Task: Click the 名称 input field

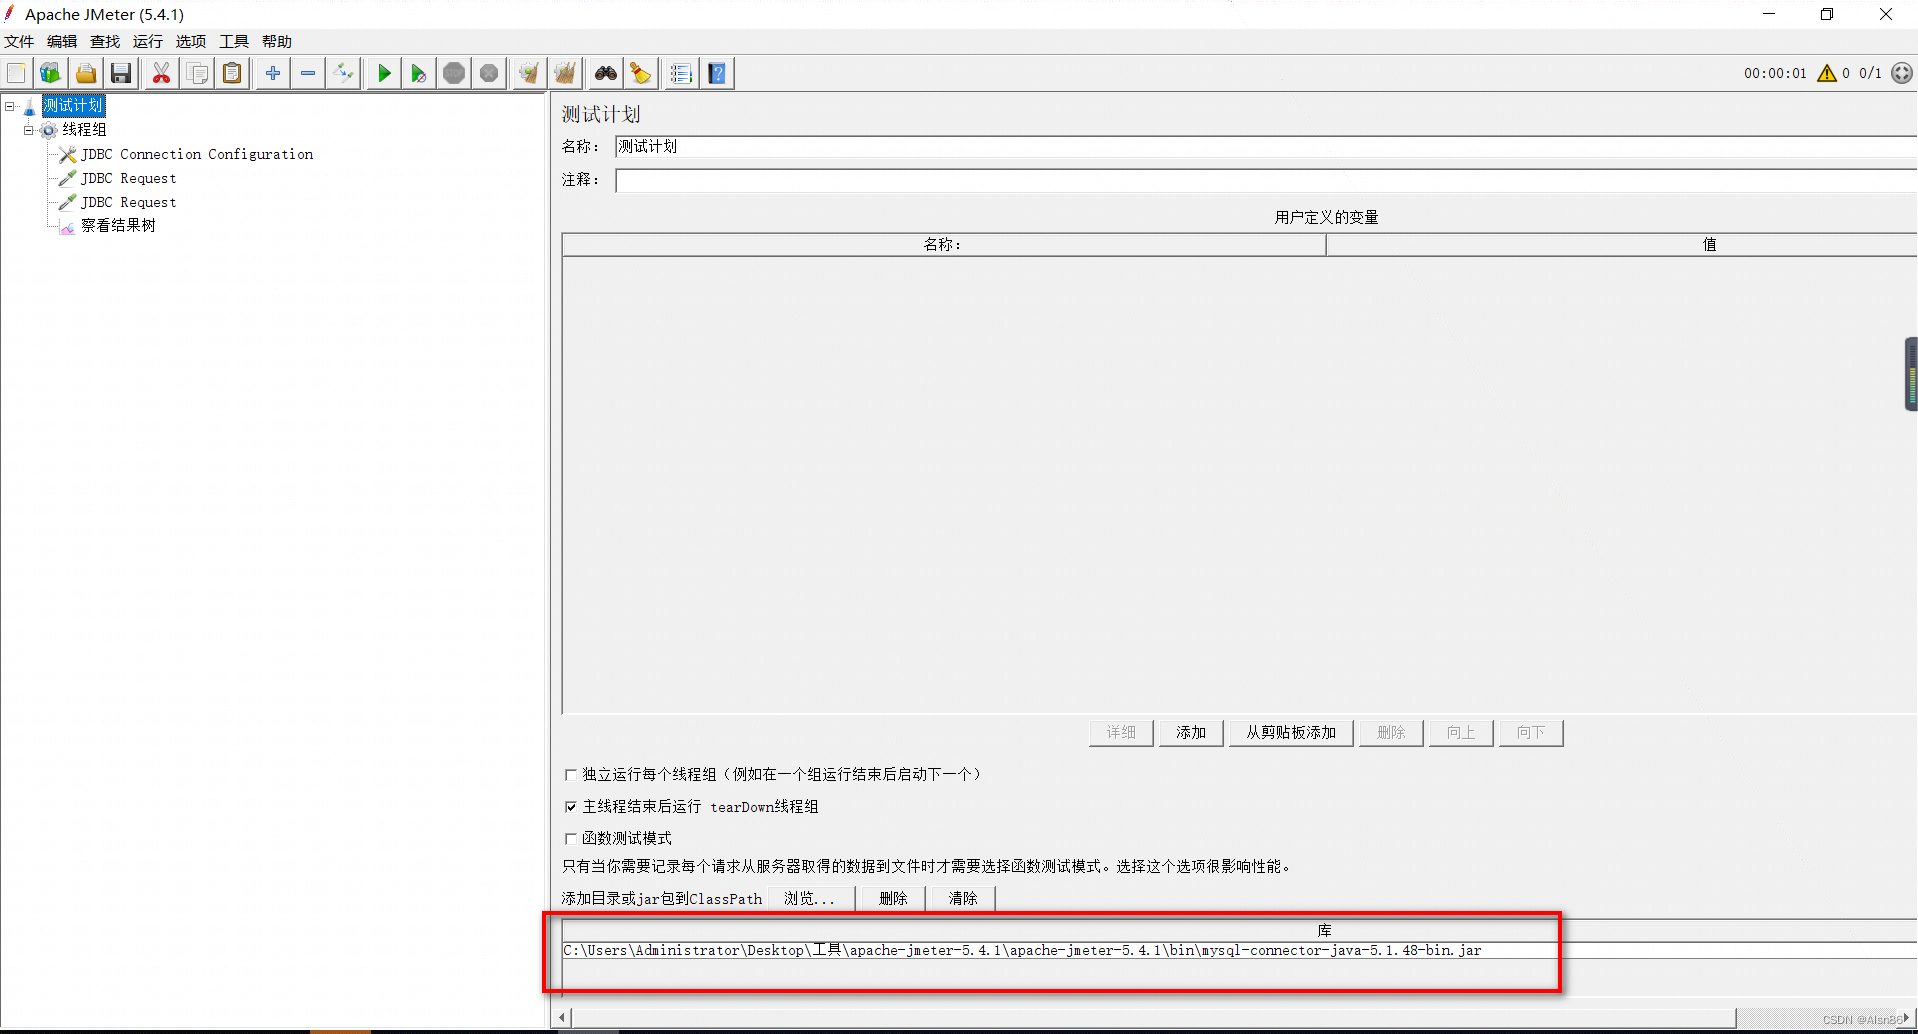Action: (1266, 147)
